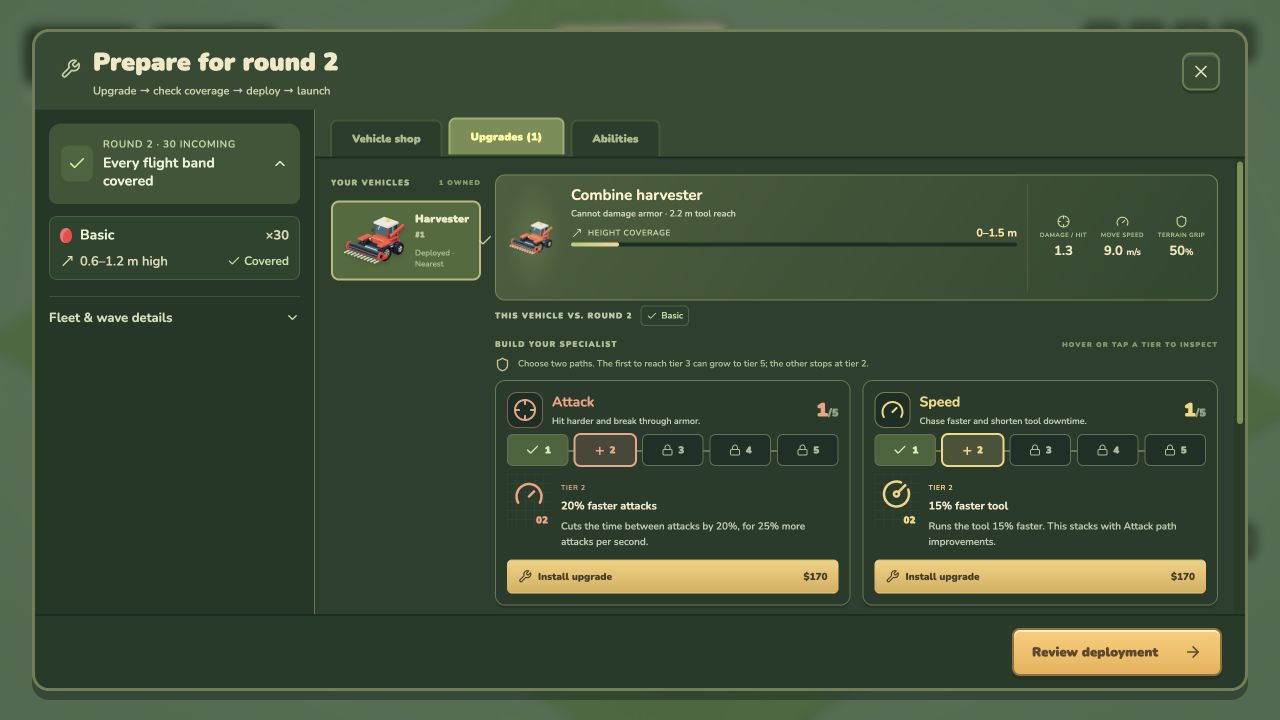Screen dimensions: 1280x720
Task: Click the Speed path speedometer icon
Action: tap(893, 410)
